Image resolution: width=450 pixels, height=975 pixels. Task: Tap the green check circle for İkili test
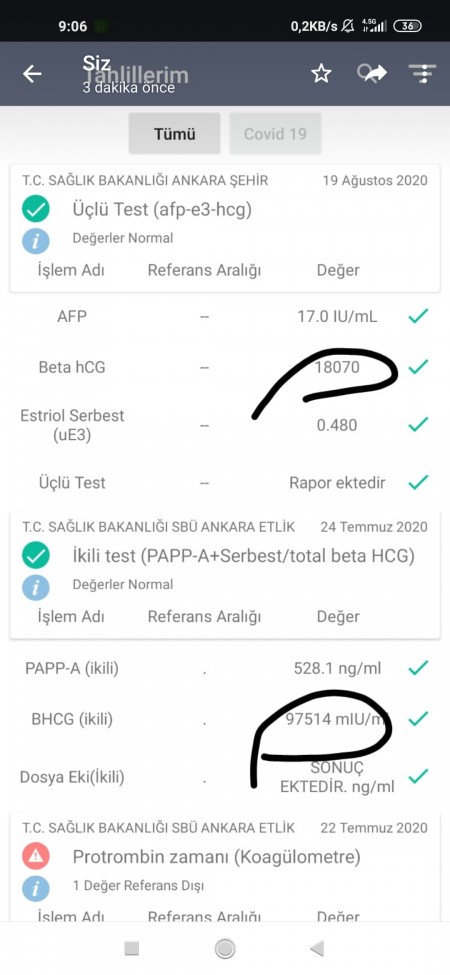(35, 555)
